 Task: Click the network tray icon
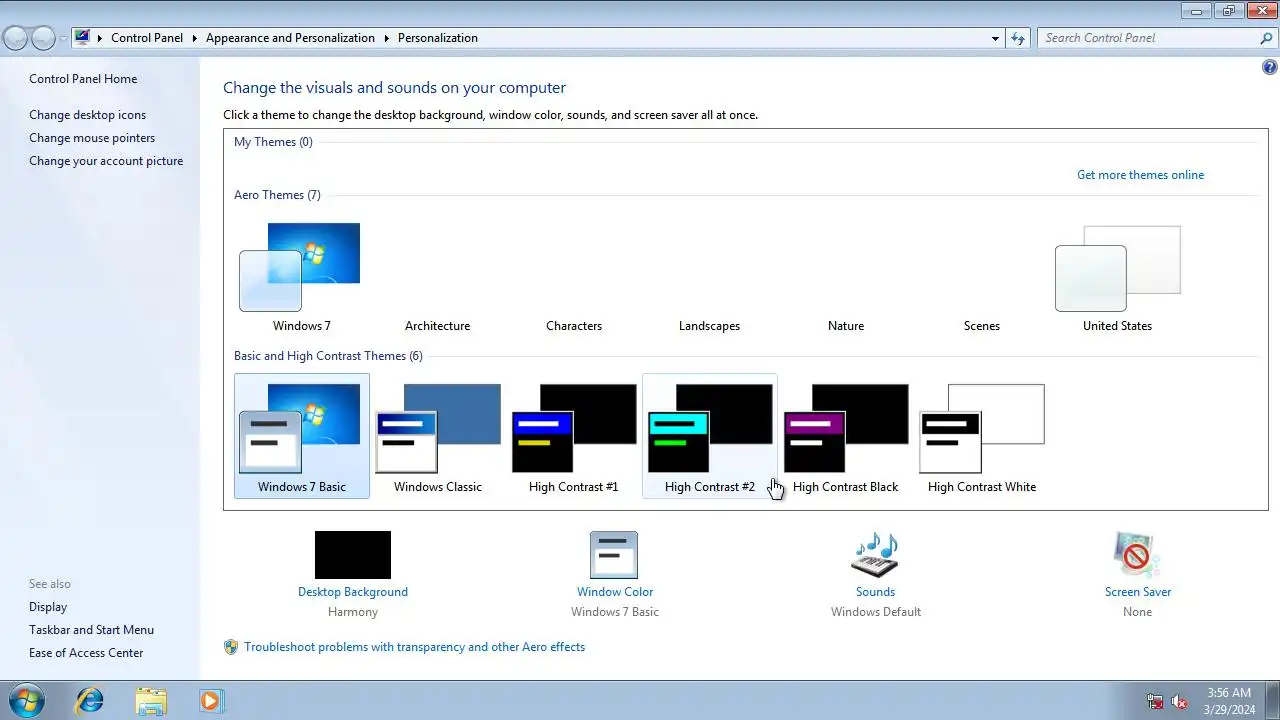tap(1155, 701)
